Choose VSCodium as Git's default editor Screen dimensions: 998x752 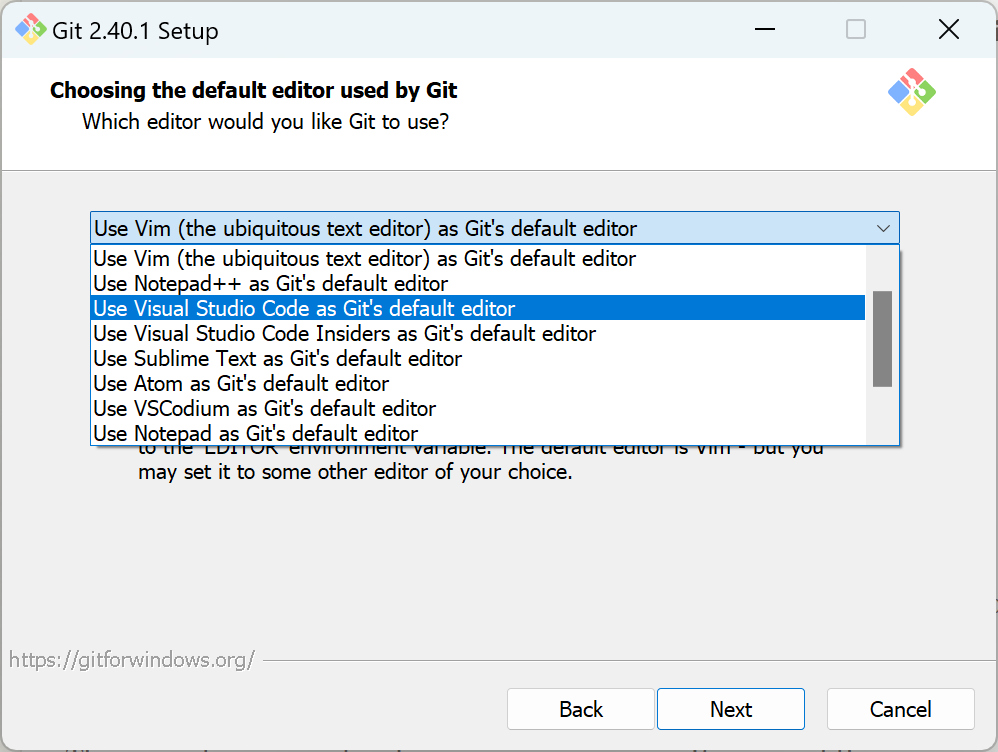(478, 408)
